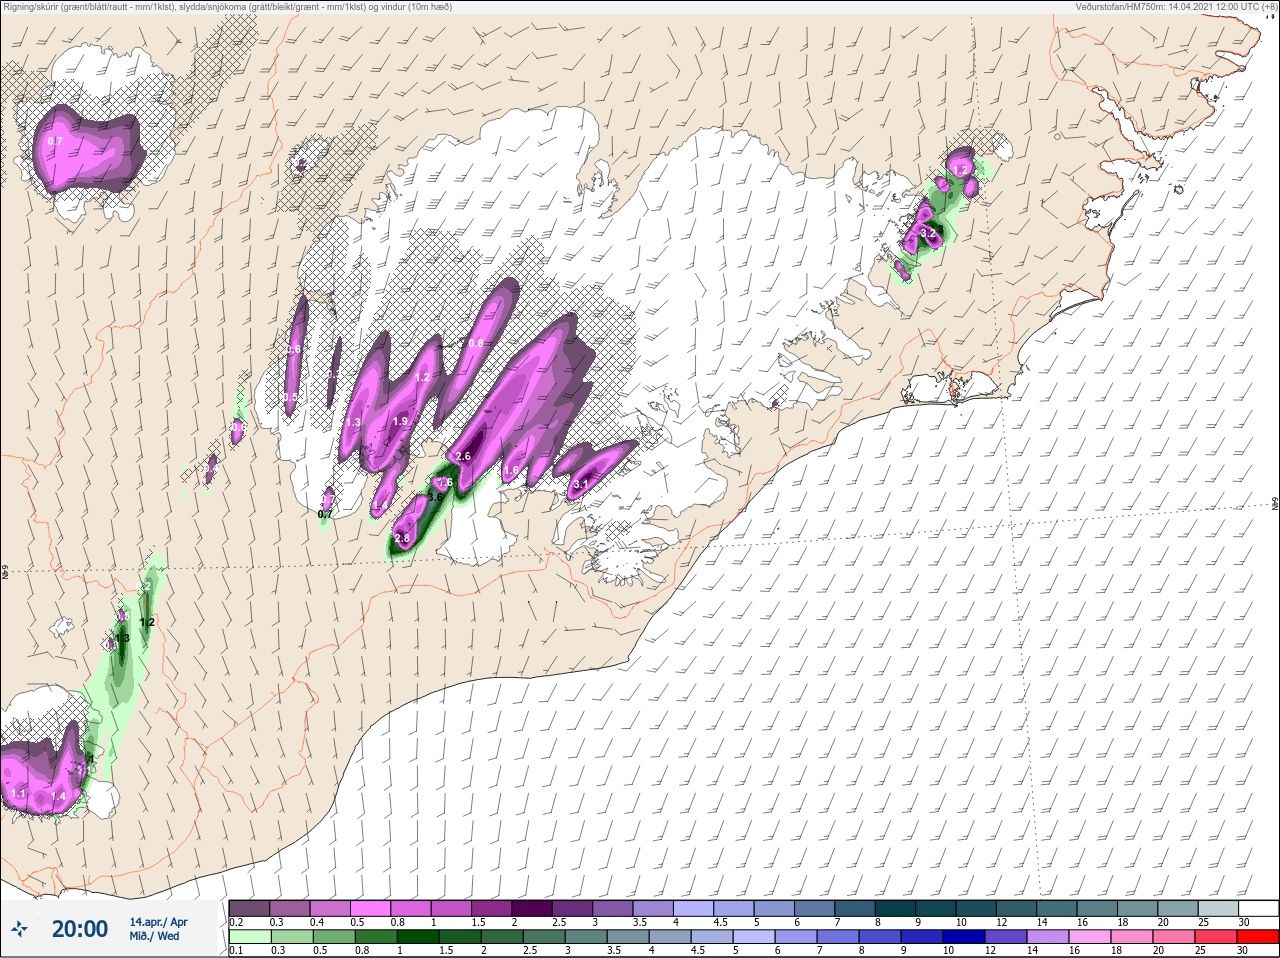1280x958 pixels.
Task: Click the 20:00 forecast time label
Action: coord(80,929)
